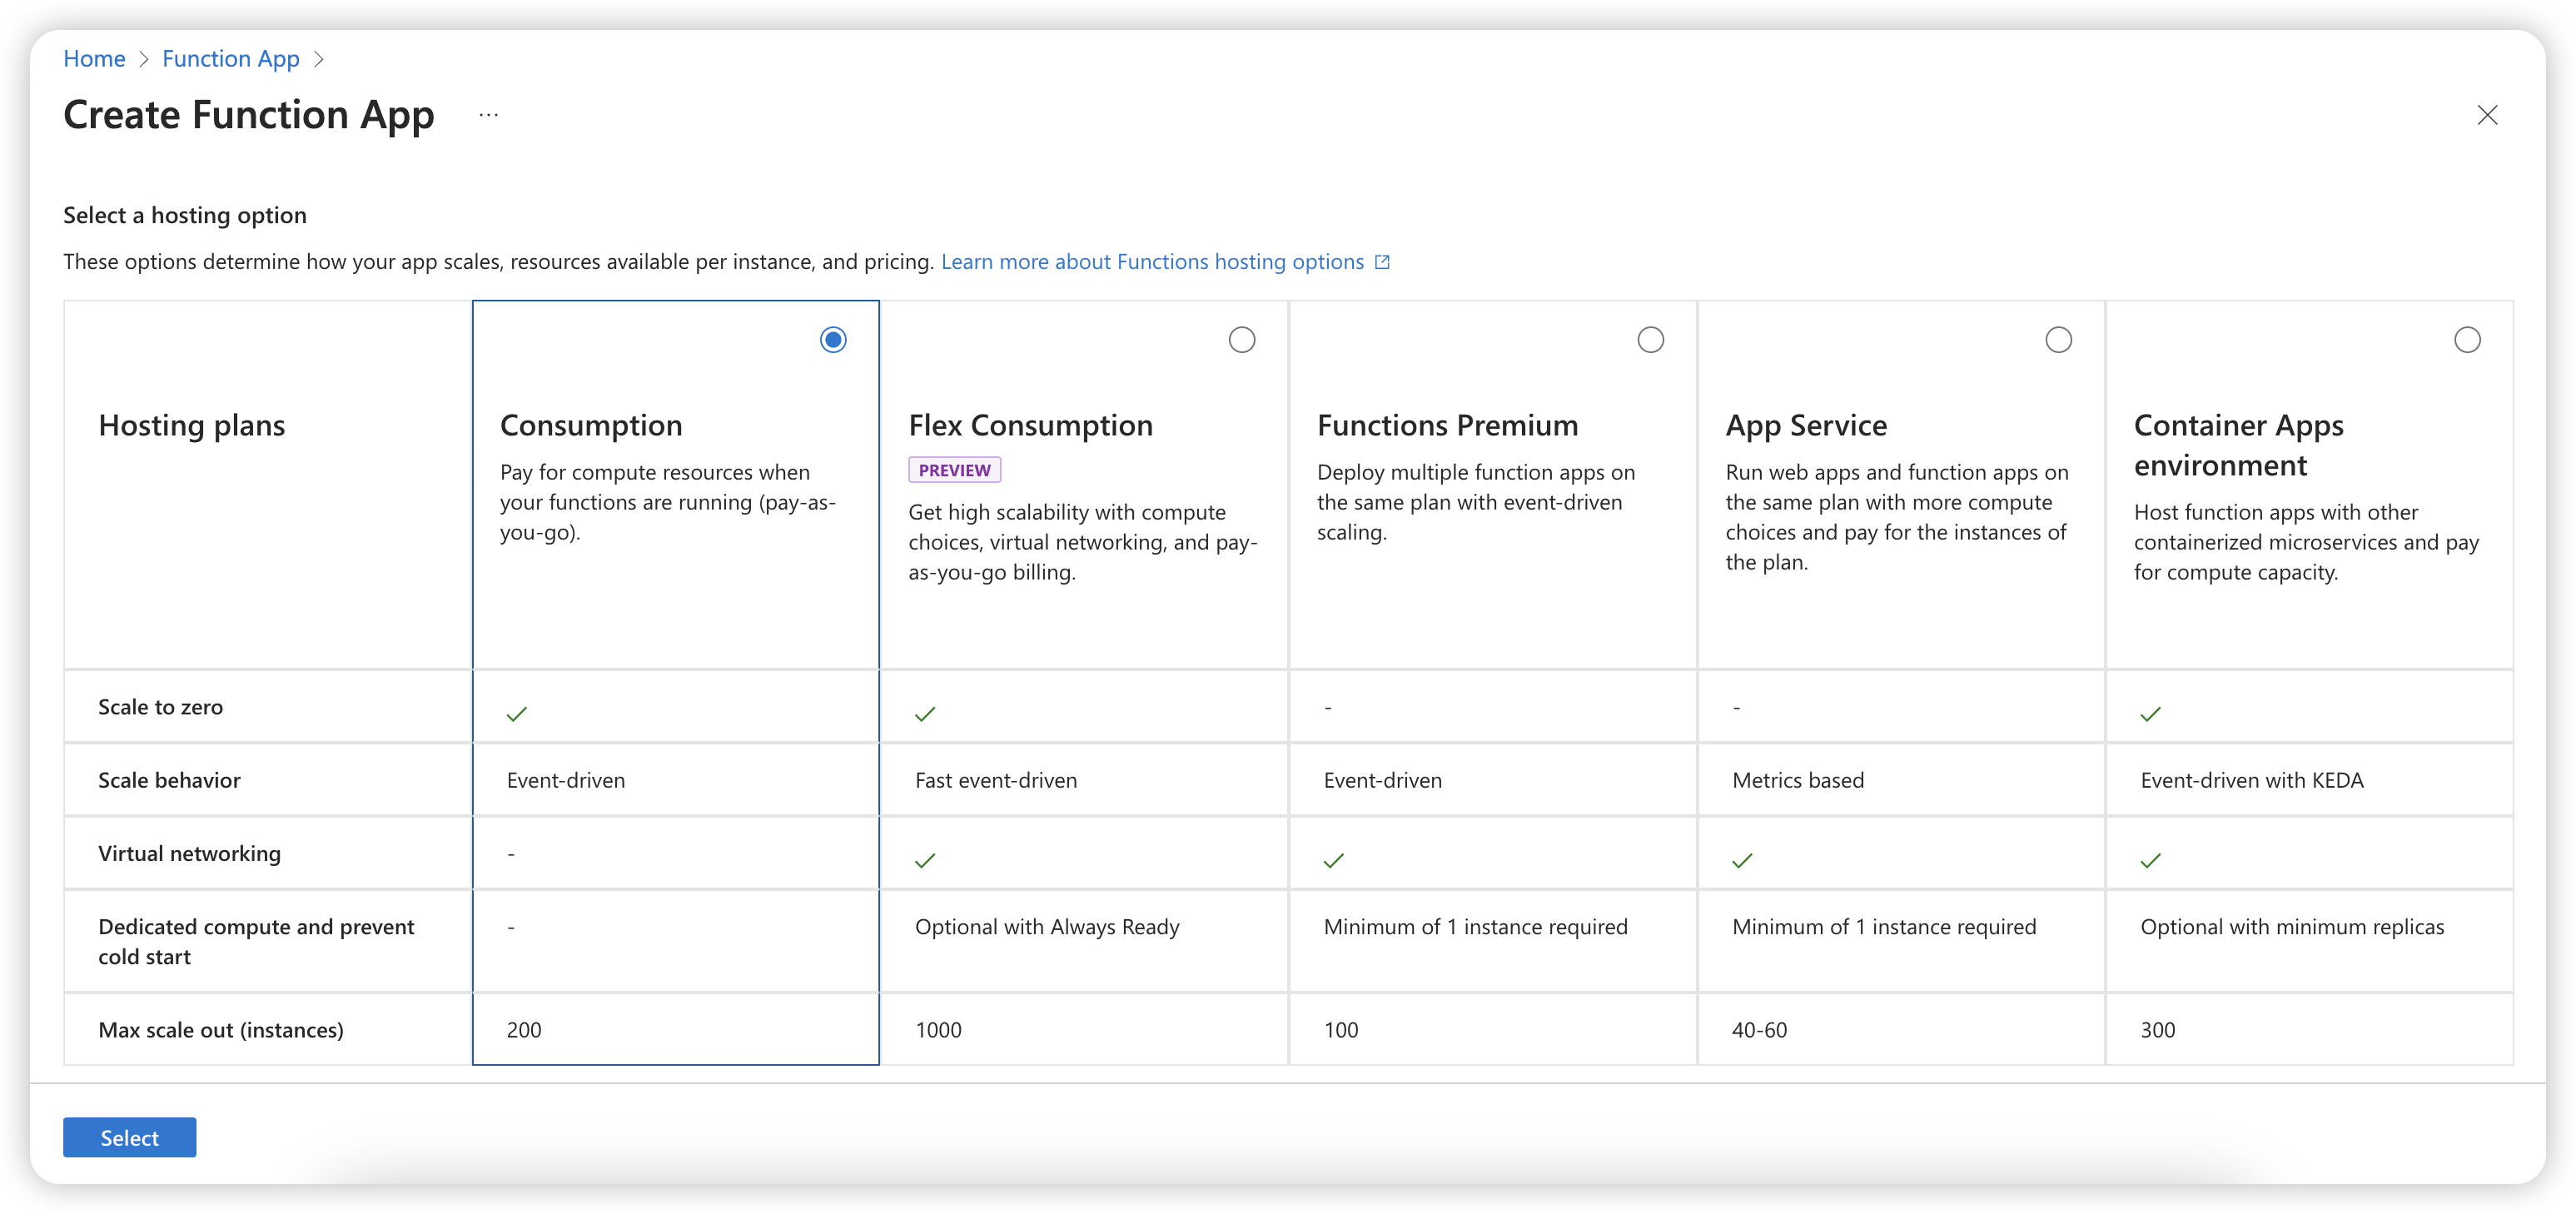Click the ellipsis menu next to Create Function App
The height and width of the screenshot is (1214, 2576).
[488, 113]
